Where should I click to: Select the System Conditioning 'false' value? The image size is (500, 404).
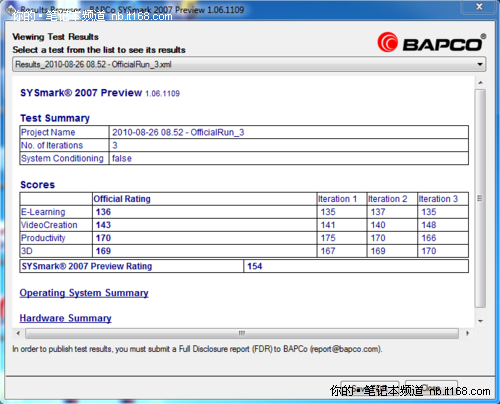point(122,158)
